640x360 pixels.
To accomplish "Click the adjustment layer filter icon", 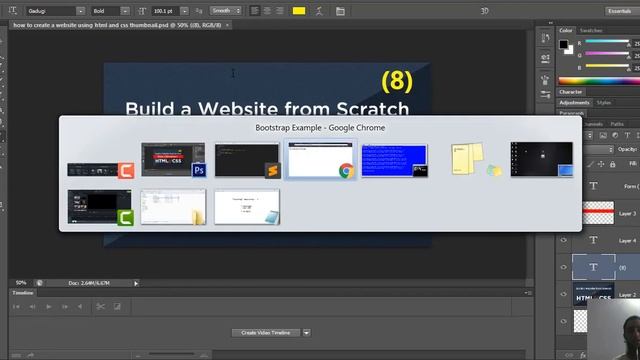I will pyautogui.click(x=615, y=136).
